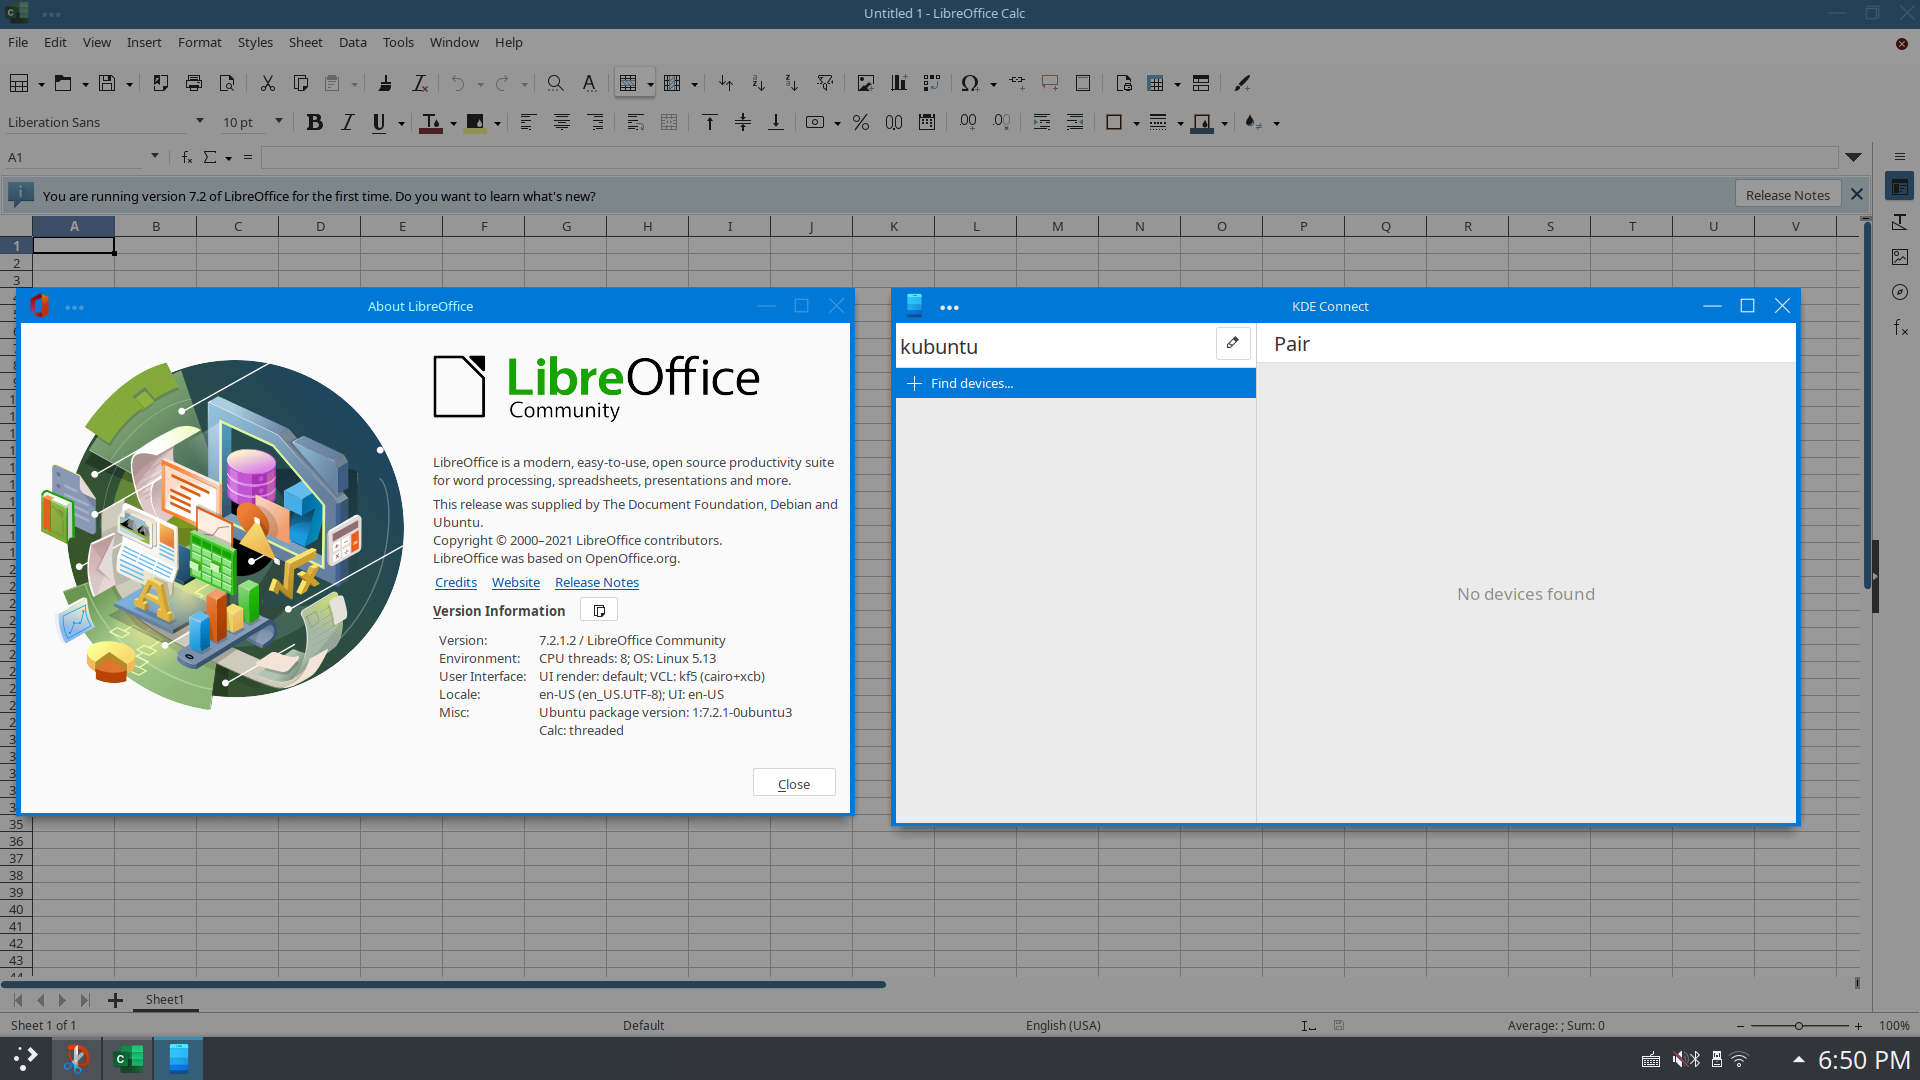The image size is (1920, 1080).
Task: Click the Cut scissors icon
Action: tap(268, 84)
